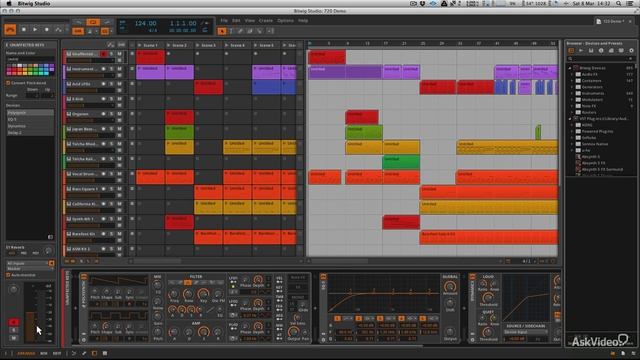Select the eraser tool in the toolbar
The width and height of the screenshot is (640, 360).
tap(250, 31)
